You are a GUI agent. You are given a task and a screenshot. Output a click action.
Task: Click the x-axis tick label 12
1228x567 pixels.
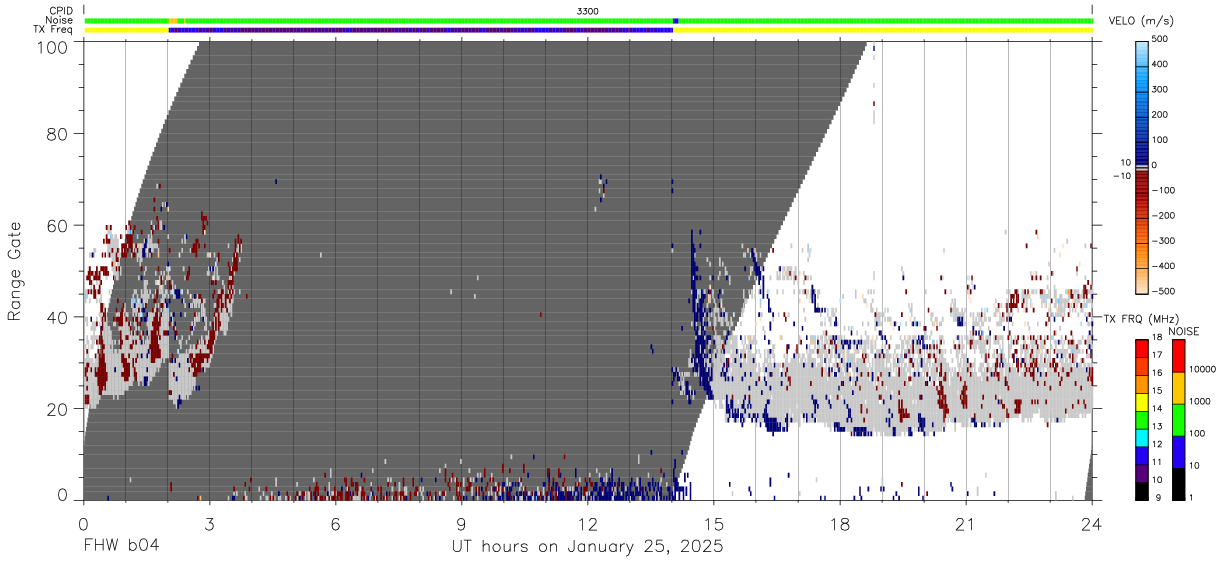588,524
